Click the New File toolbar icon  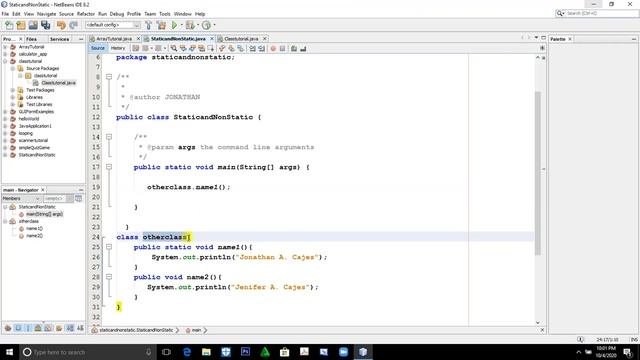pos(9,25)
